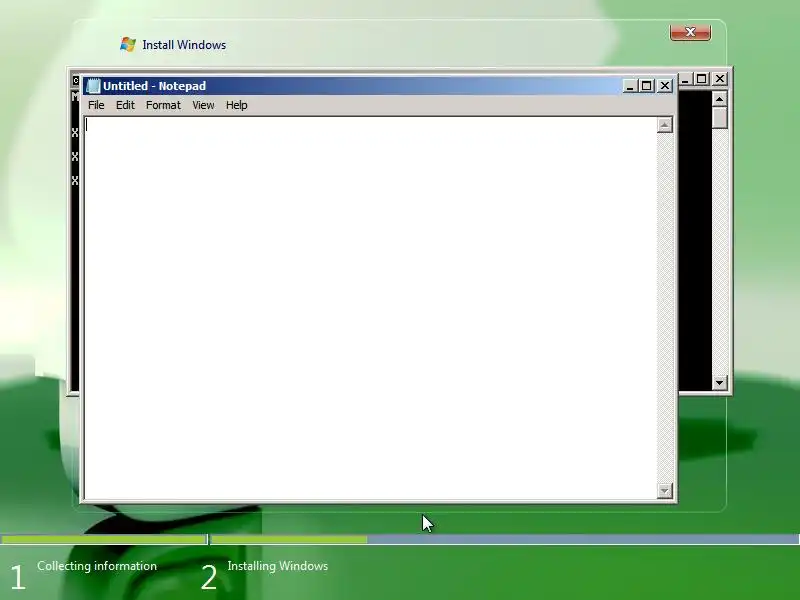
Task: Click the Collecting information progress bar
Action: click(104, 539)
